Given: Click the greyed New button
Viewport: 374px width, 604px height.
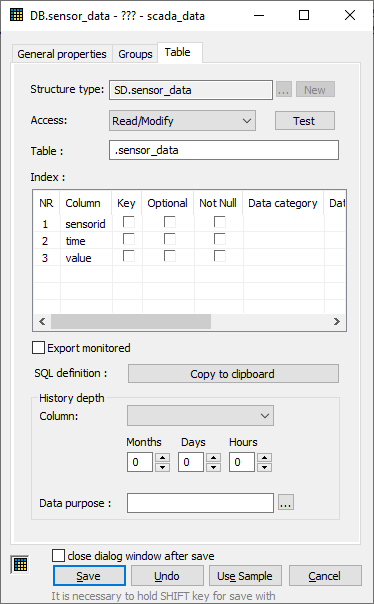Looking at the screenshot, I should (x=315, y=90).
